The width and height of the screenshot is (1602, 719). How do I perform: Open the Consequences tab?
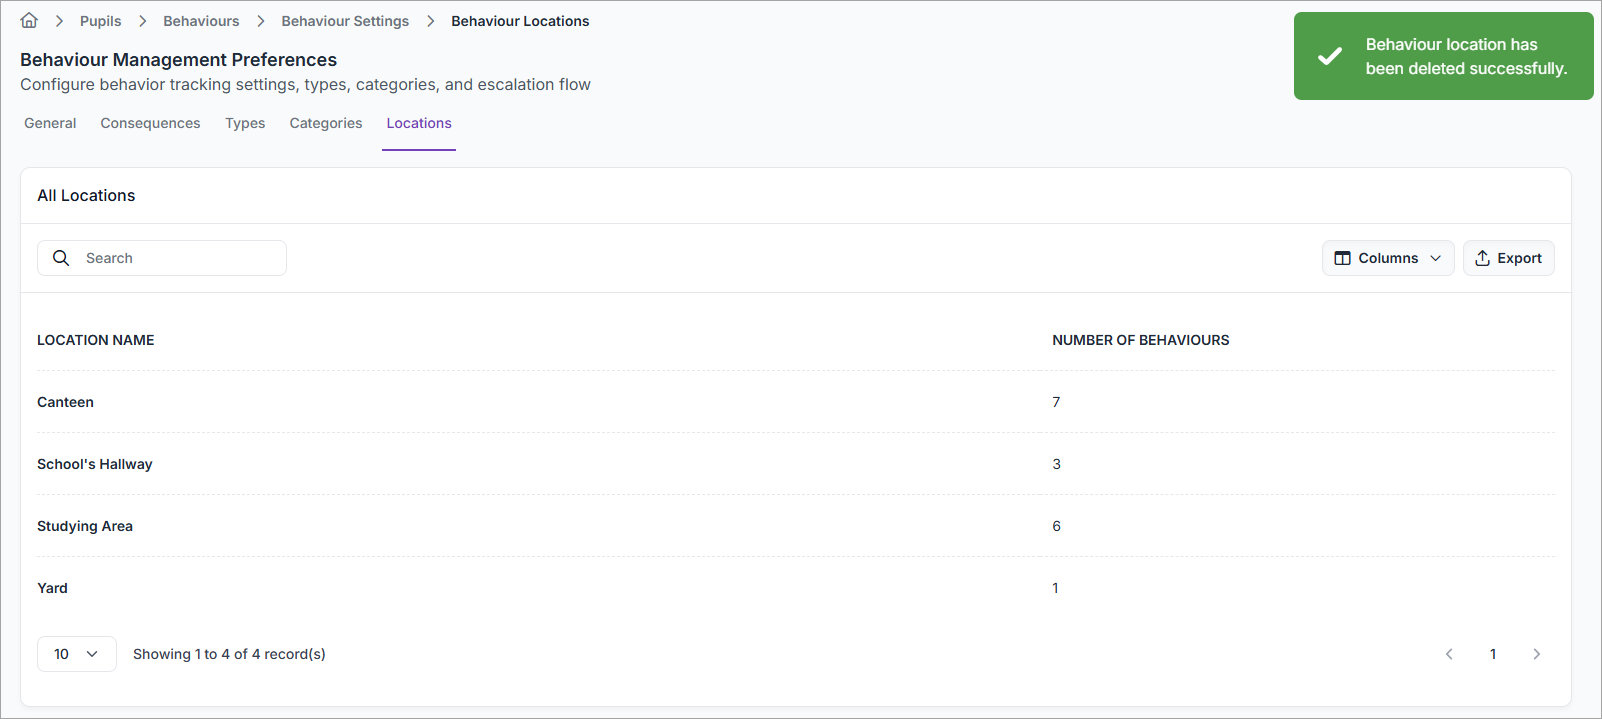tap(150, 123)
